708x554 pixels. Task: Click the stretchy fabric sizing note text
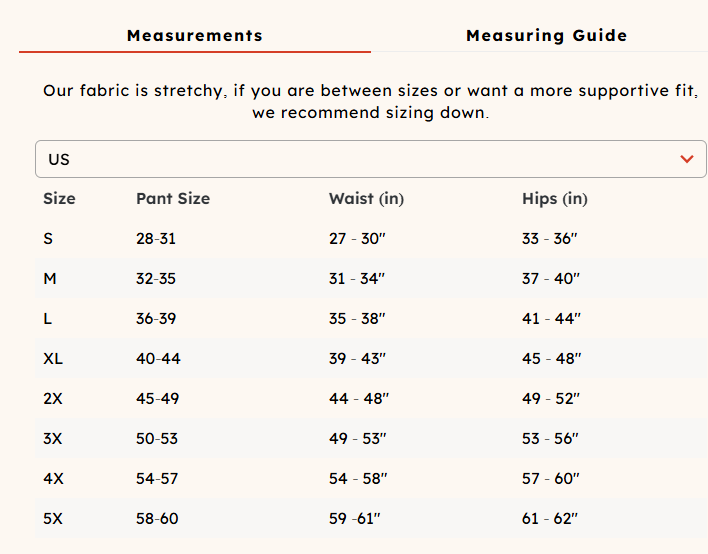click(x=370, y=101)
